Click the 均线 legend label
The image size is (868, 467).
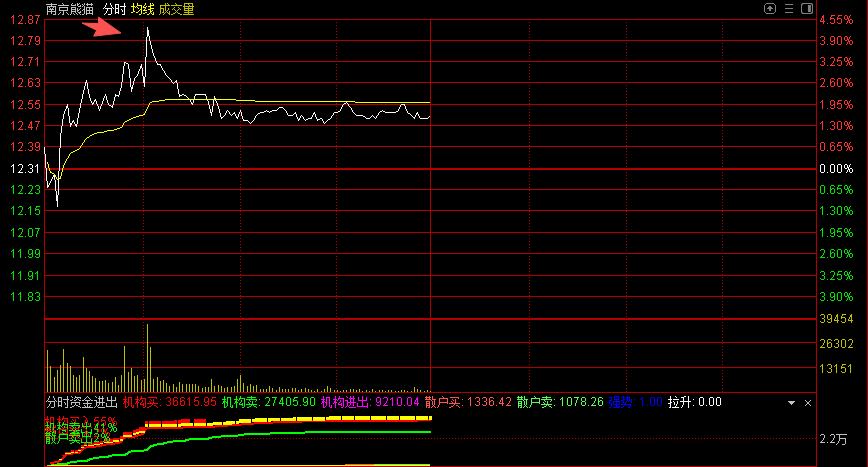click(143, 9)
